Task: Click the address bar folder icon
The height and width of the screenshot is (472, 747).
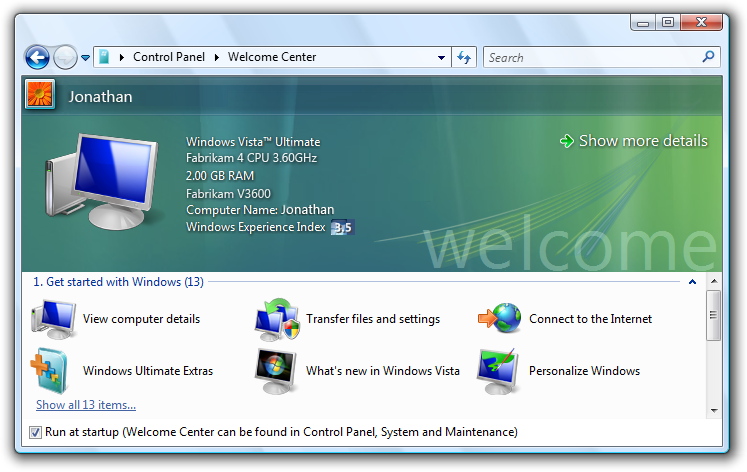Action: pyautogui.click(x=104, y=57)
